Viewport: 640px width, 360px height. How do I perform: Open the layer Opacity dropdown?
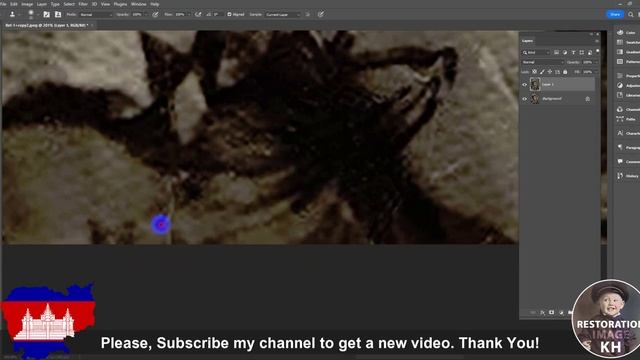point(596,62)
